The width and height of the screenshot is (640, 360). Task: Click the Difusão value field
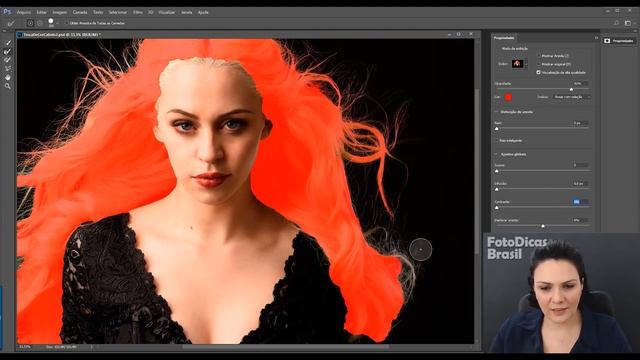tap(580, 184)
